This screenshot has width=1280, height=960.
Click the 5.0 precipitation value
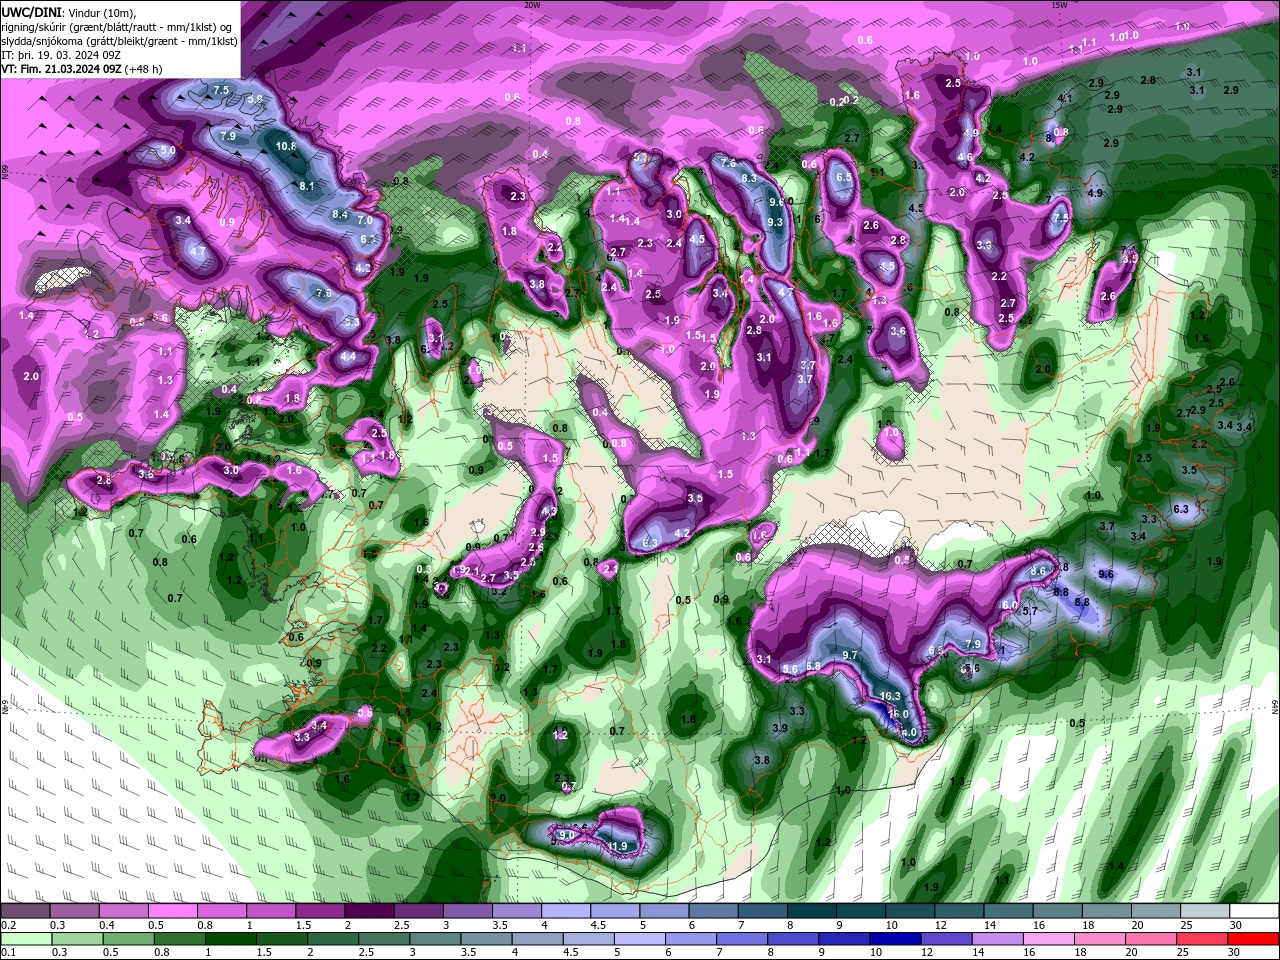[168, 151]
